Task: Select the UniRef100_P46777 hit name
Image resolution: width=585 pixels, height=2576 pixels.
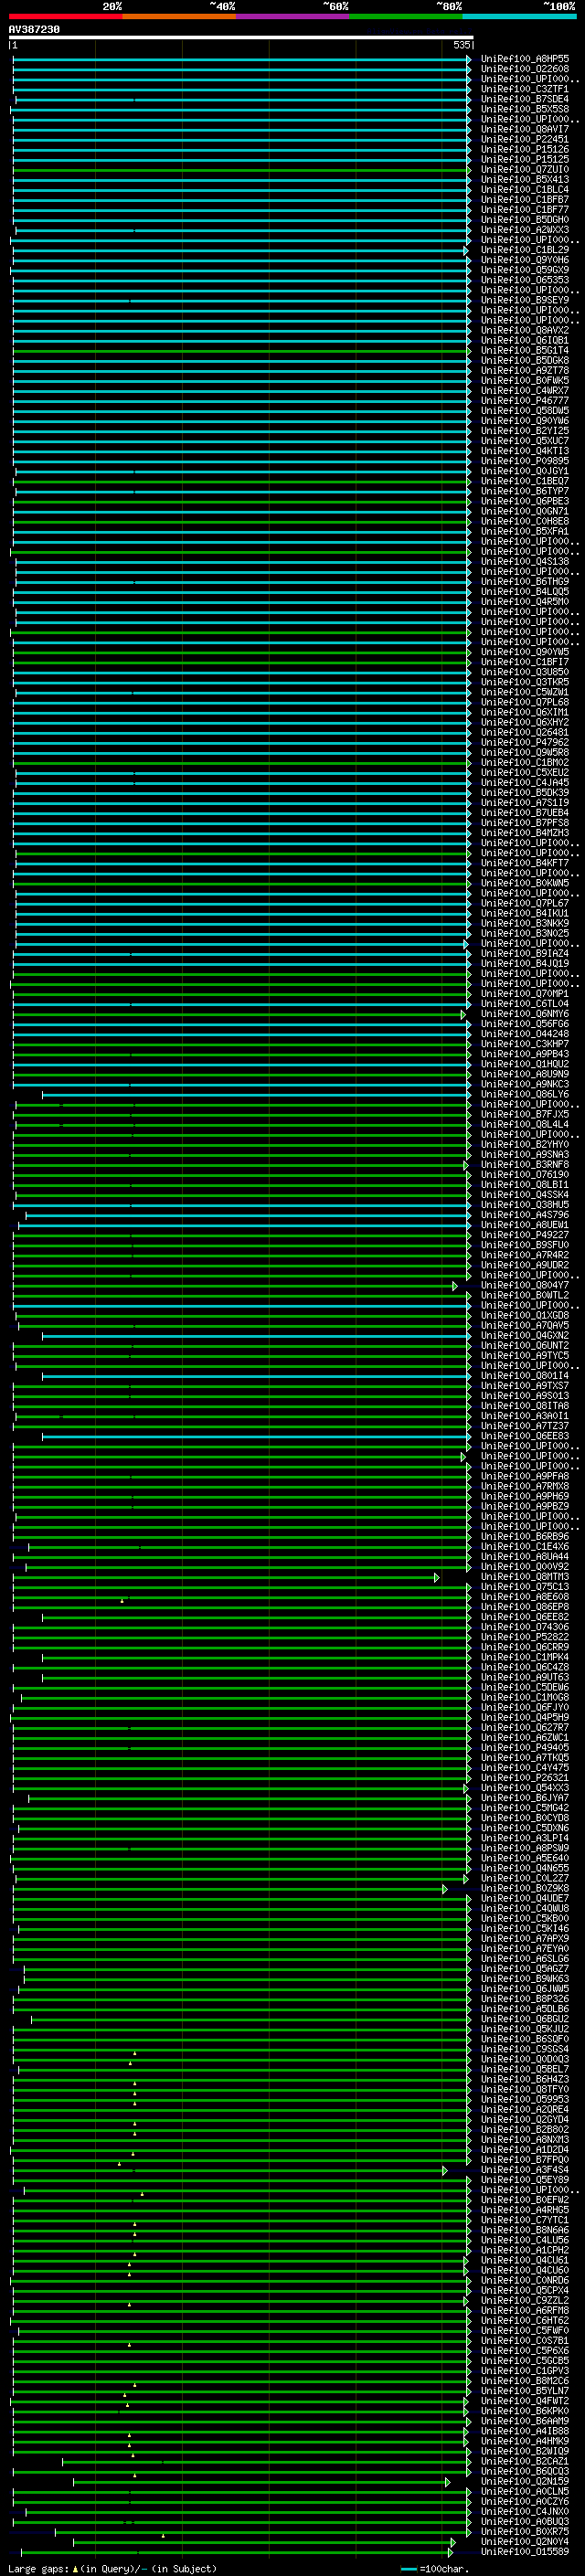Action: click(x=525, y=401)
